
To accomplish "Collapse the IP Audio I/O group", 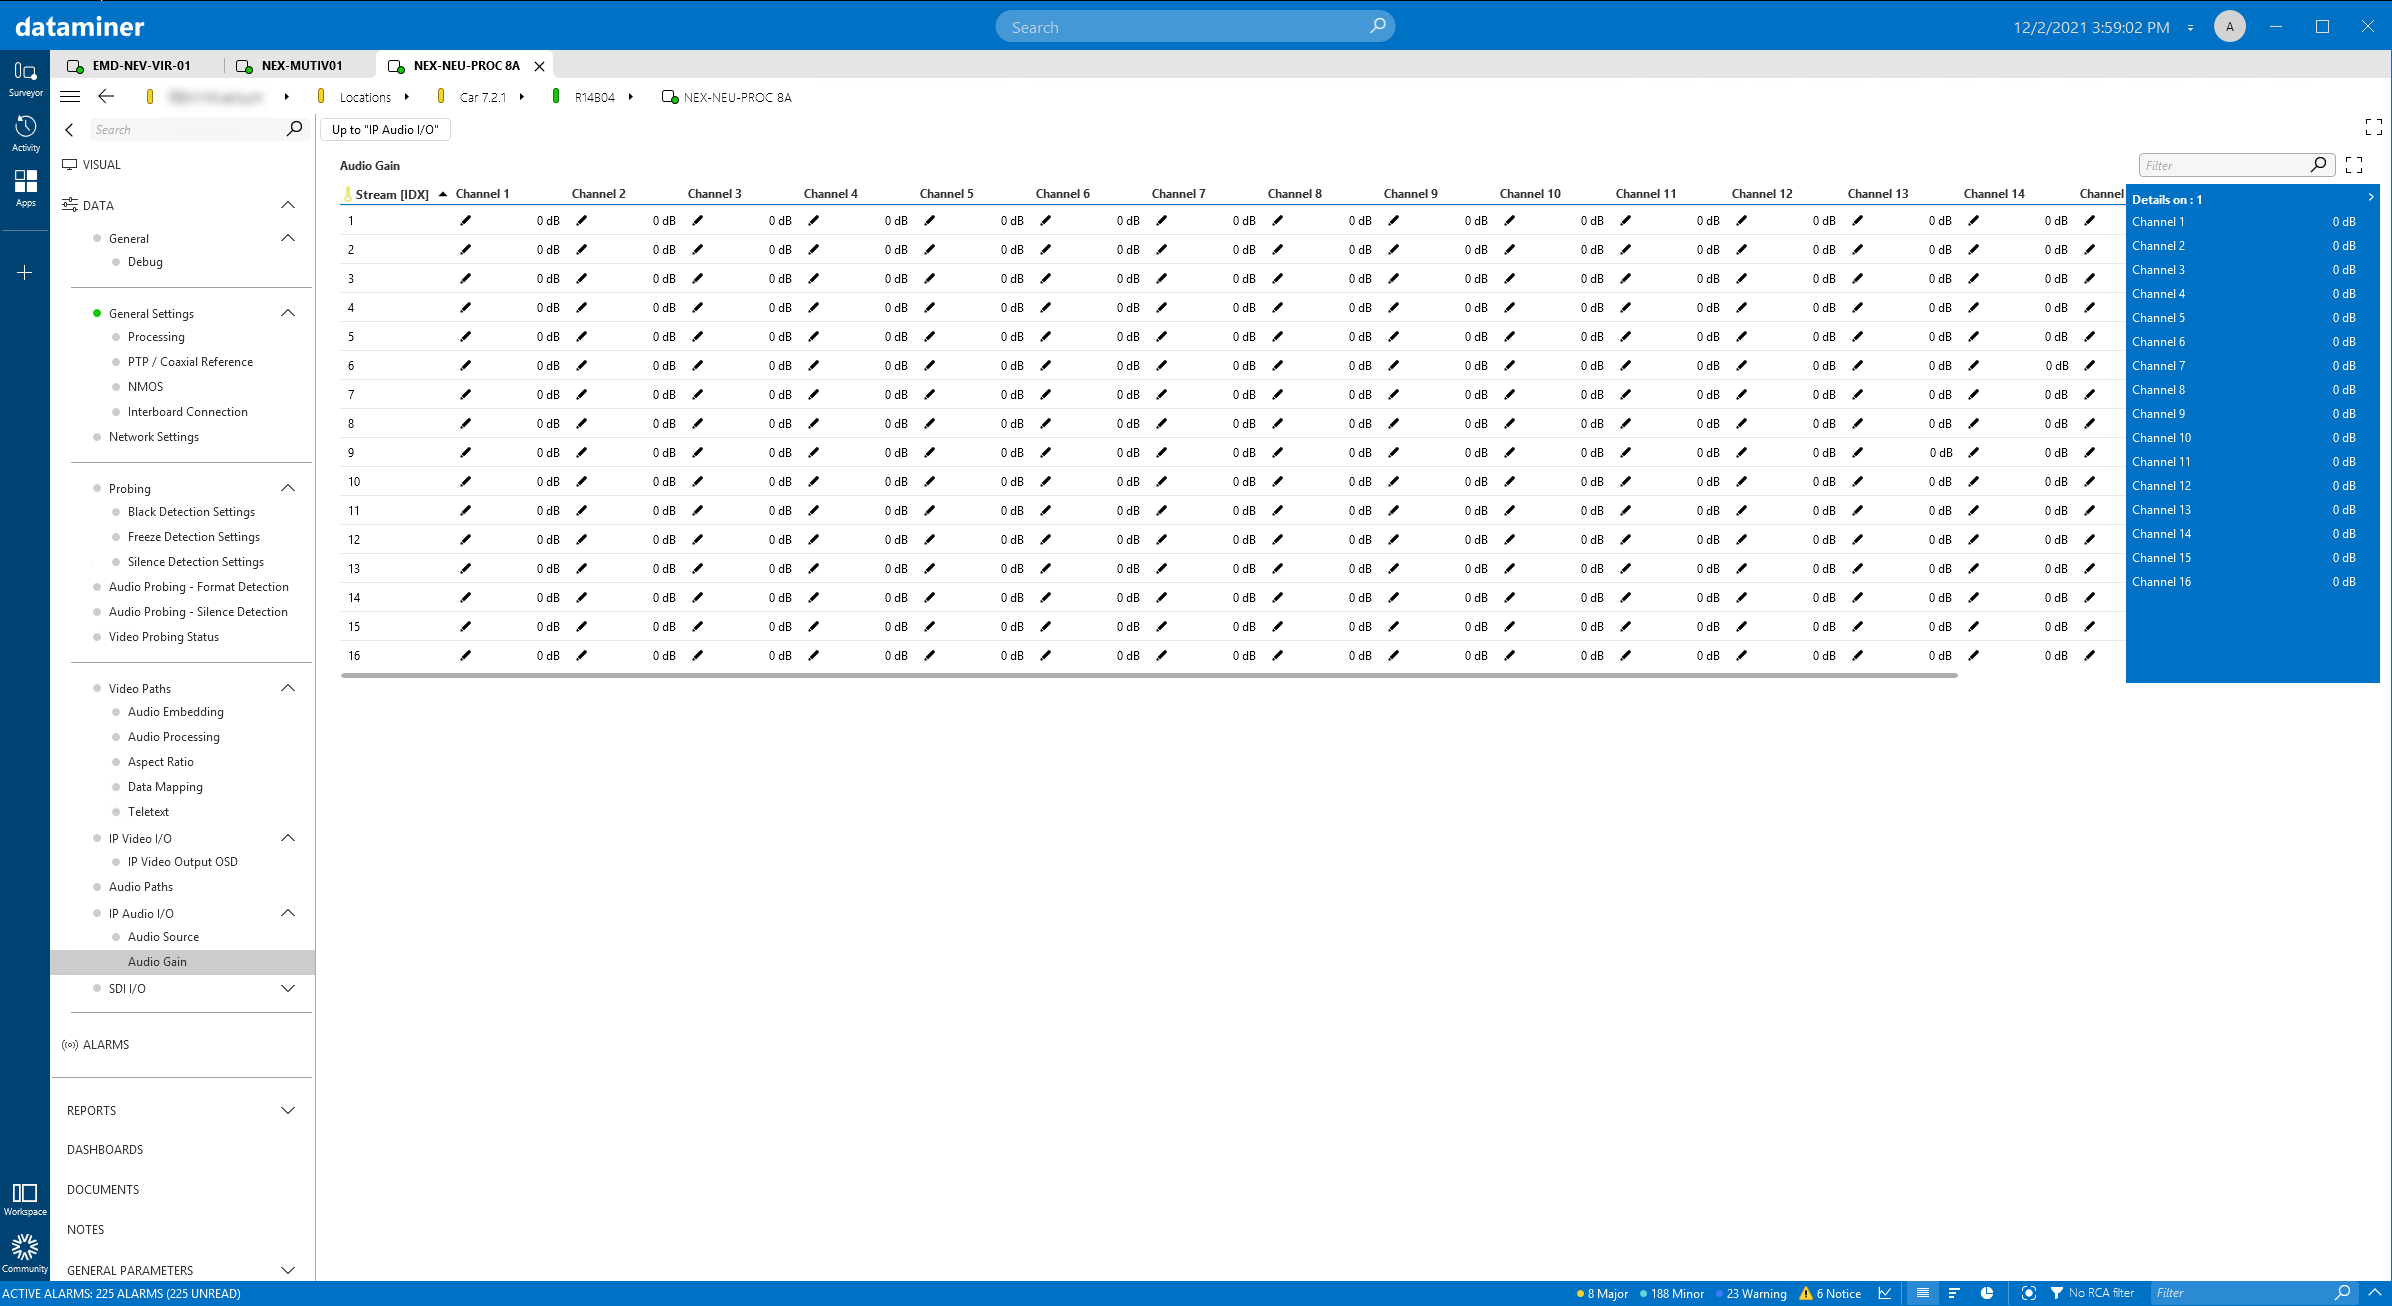I will click(x=288, y=913).
